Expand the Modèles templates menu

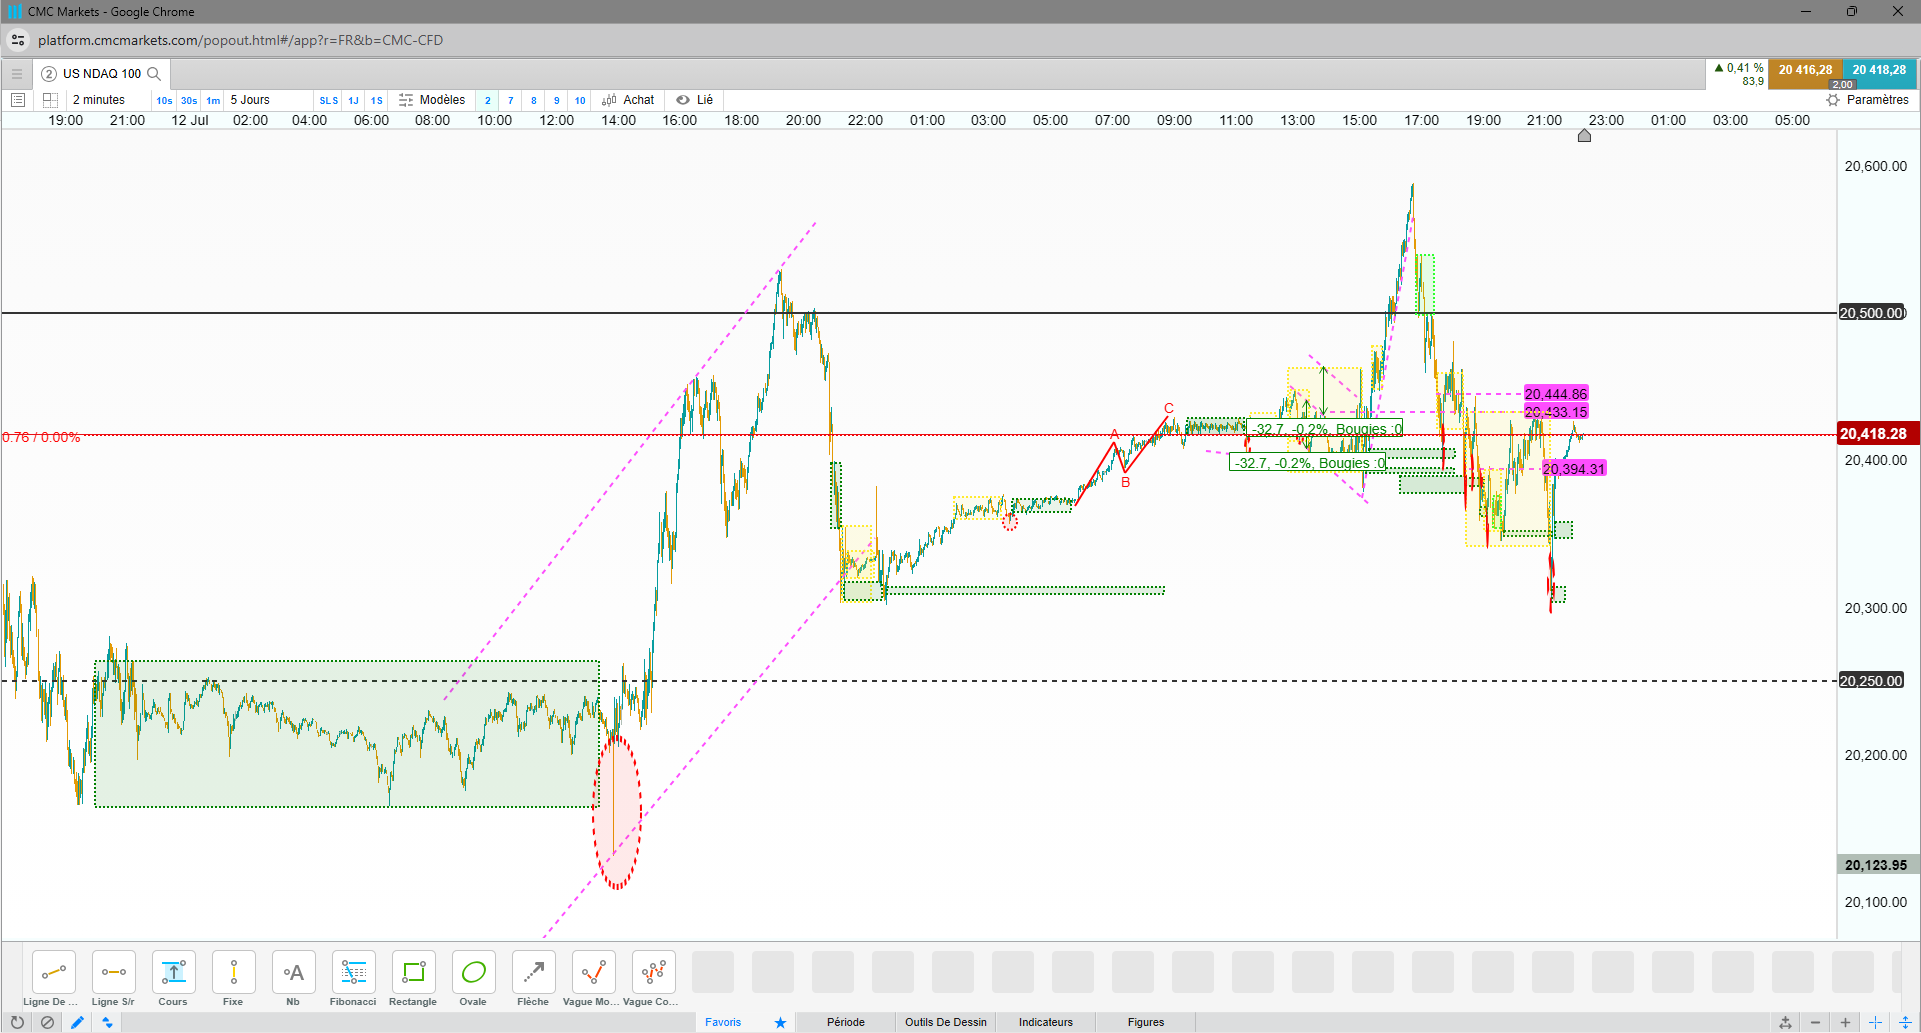[432, 100]
